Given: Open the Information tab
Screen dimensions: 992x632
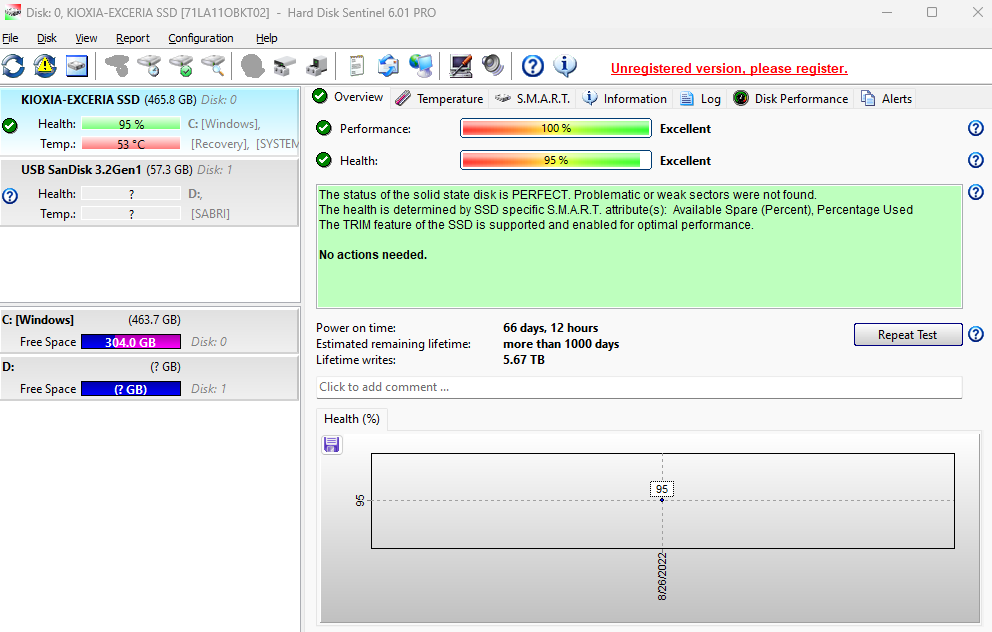Looking at the screenshot, I should tap(624, 99).
